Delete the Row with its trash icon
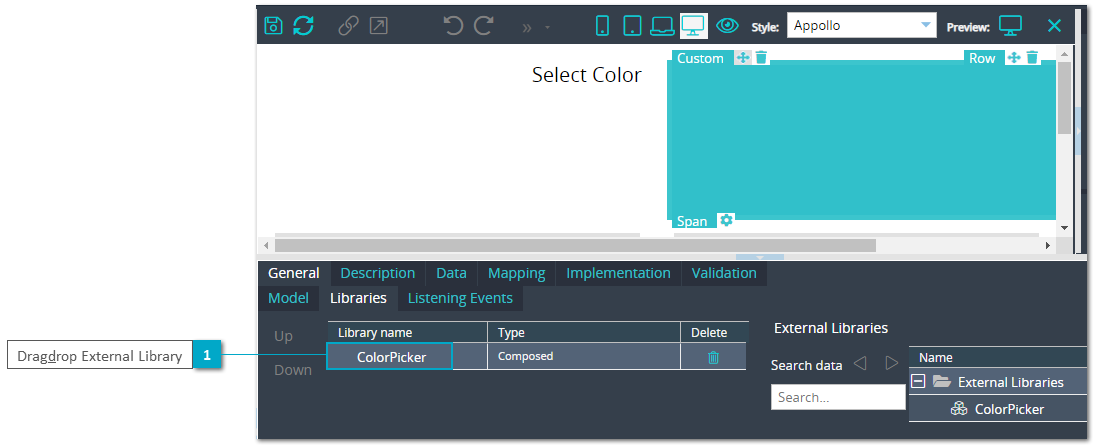 (1032, 57)
